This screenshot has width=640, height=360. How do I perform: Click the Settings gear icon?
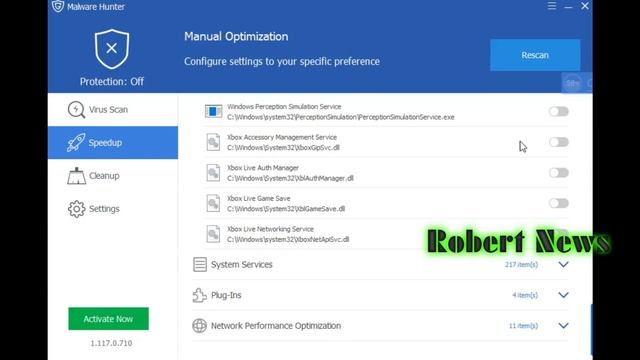click(76, 209)
